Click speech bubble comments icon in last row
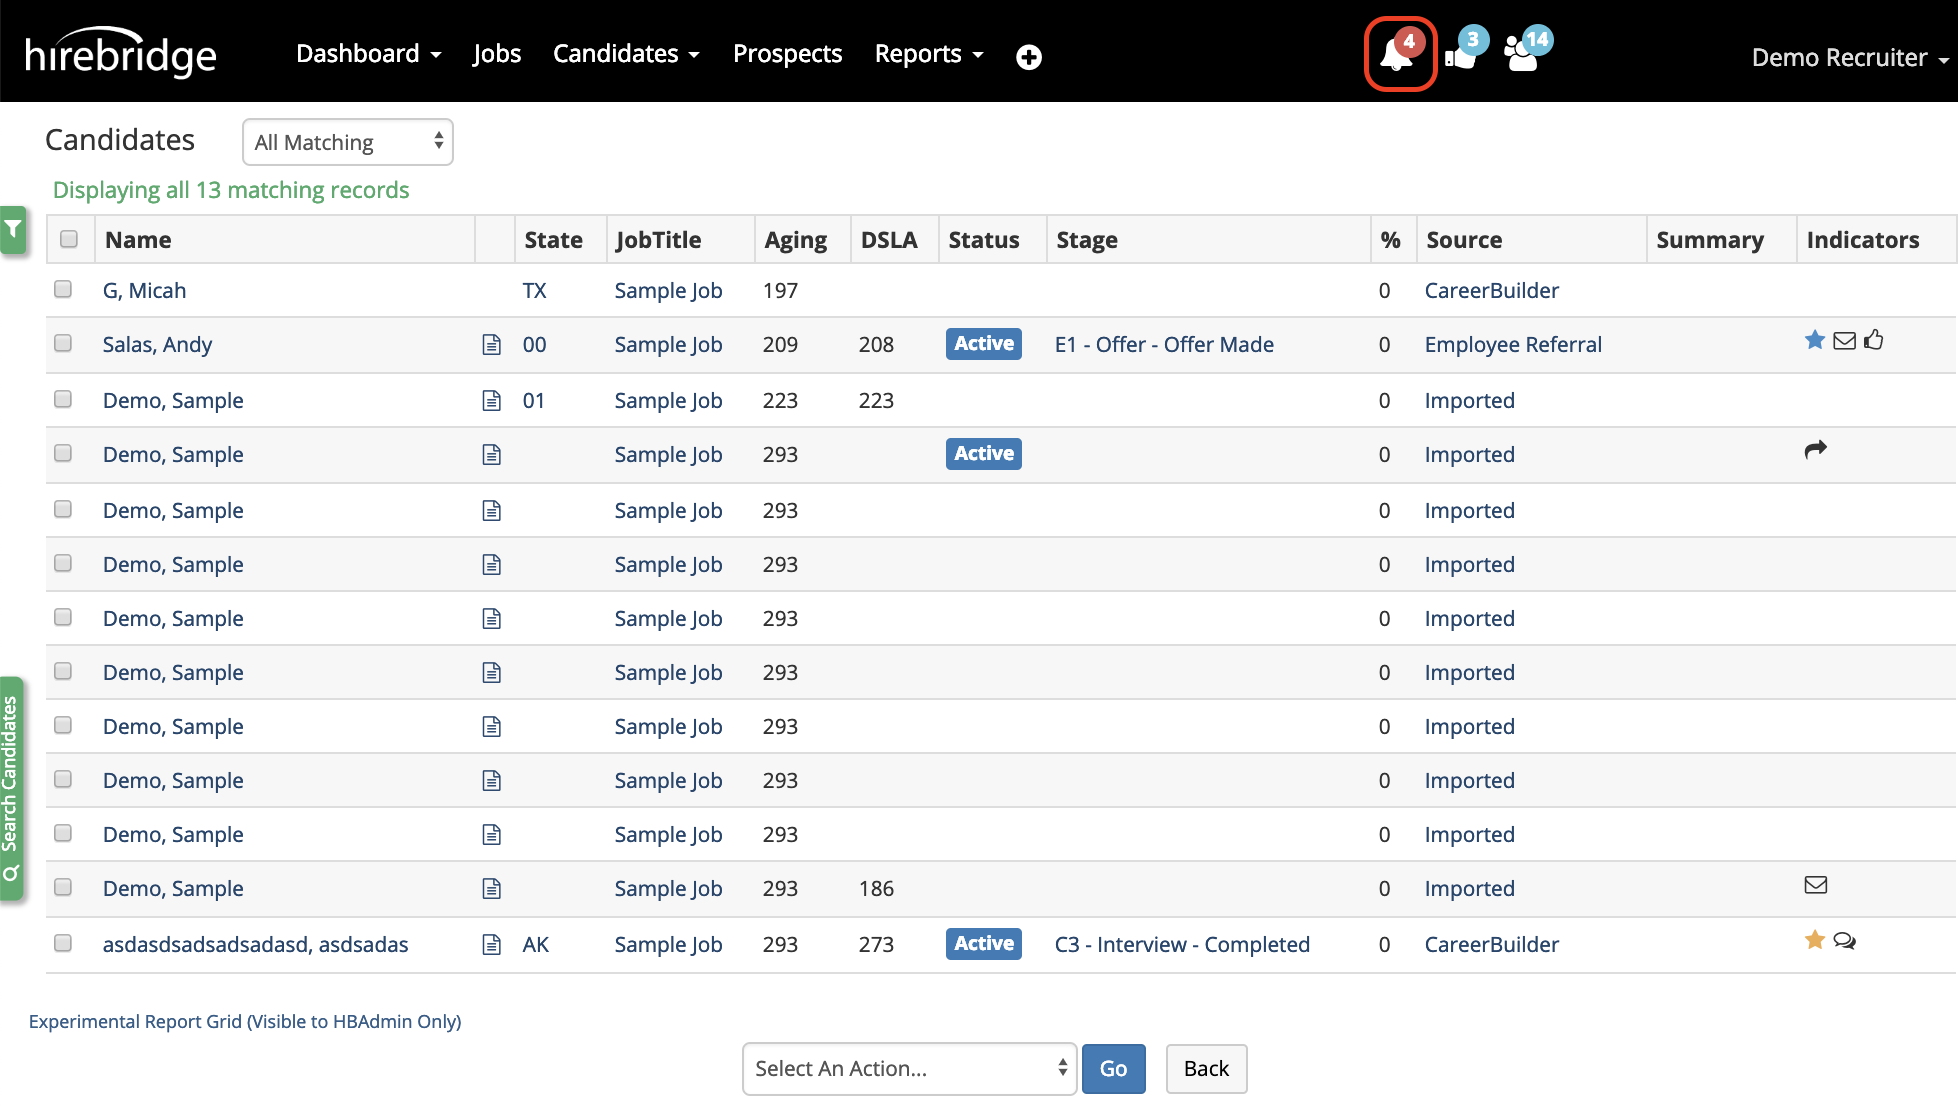The width and height of the screenshot is (1958, 1106). click(1845, 941)
